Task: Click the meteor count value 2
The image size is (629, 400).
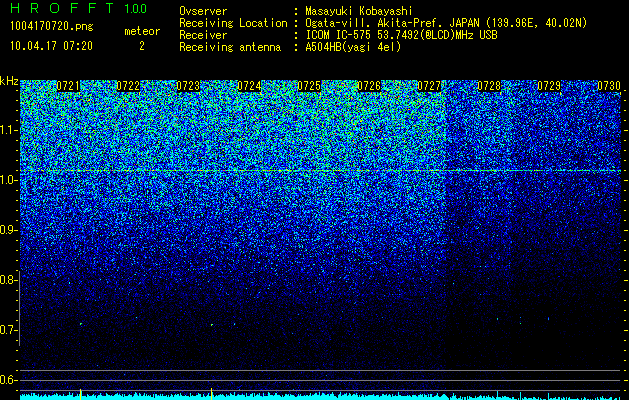Action: pyautogui.click(x=142, y=46)
